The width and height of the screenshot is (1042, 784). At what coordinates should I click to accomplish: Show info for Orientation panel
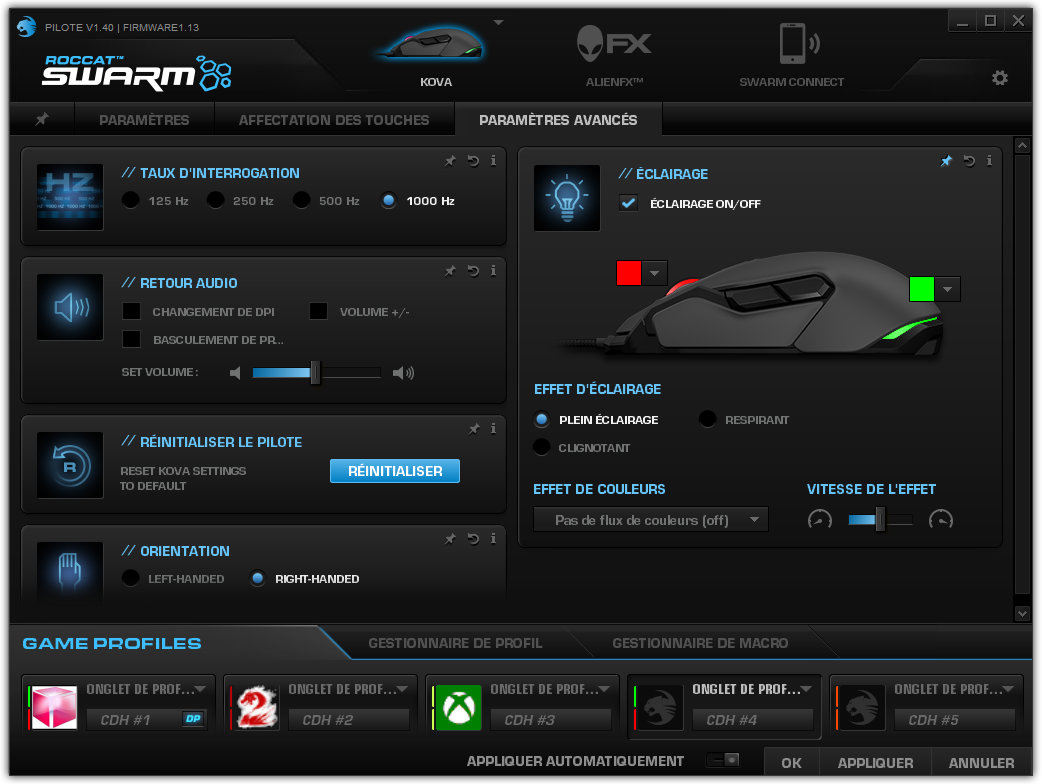click(493, 539)
